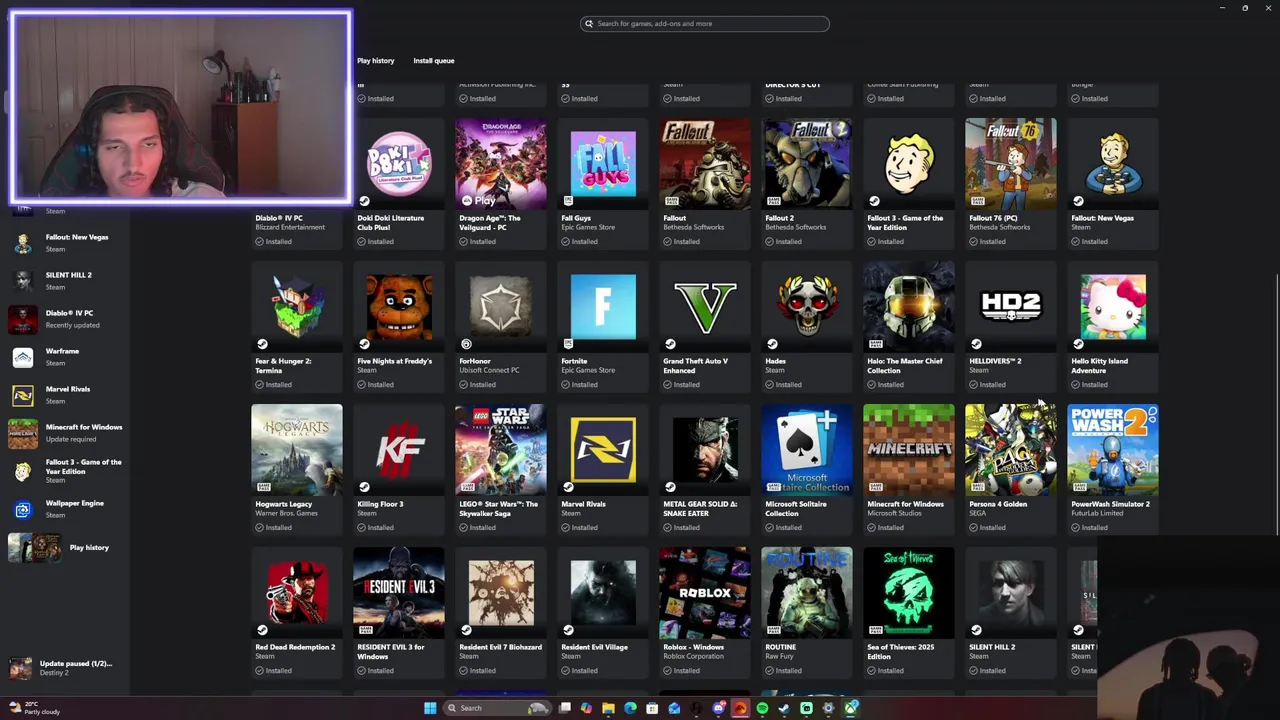The image size is (1280, 720).
Task: Select the HELLDIVERS 2 game cover
Action: pyautogui.click(x=1011, y=307)
